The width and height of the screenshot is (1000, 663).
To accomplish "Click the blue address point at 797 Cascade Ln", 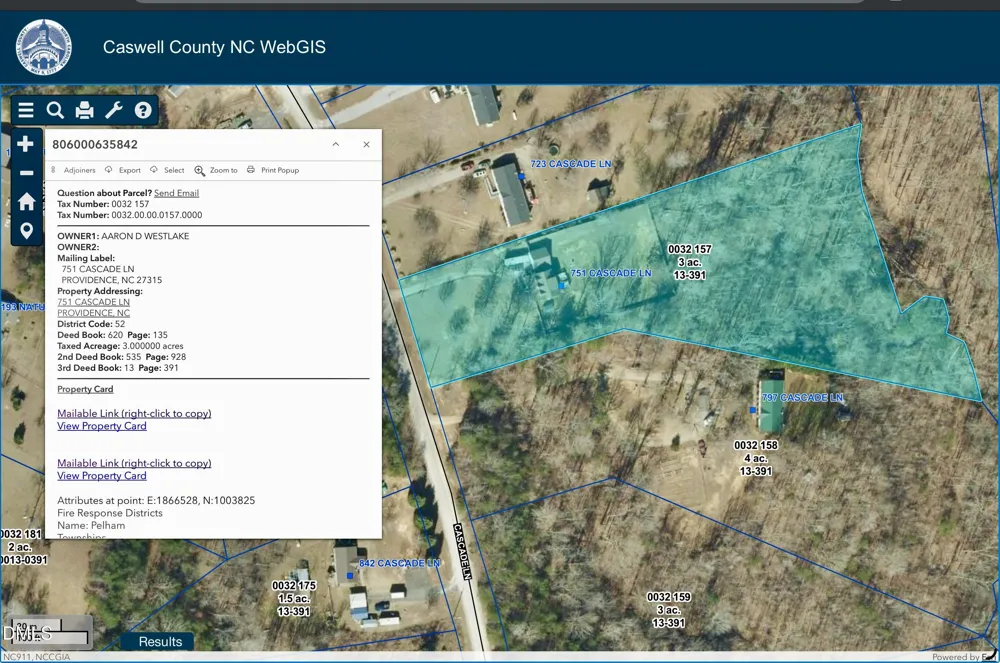I will [753, 410].
